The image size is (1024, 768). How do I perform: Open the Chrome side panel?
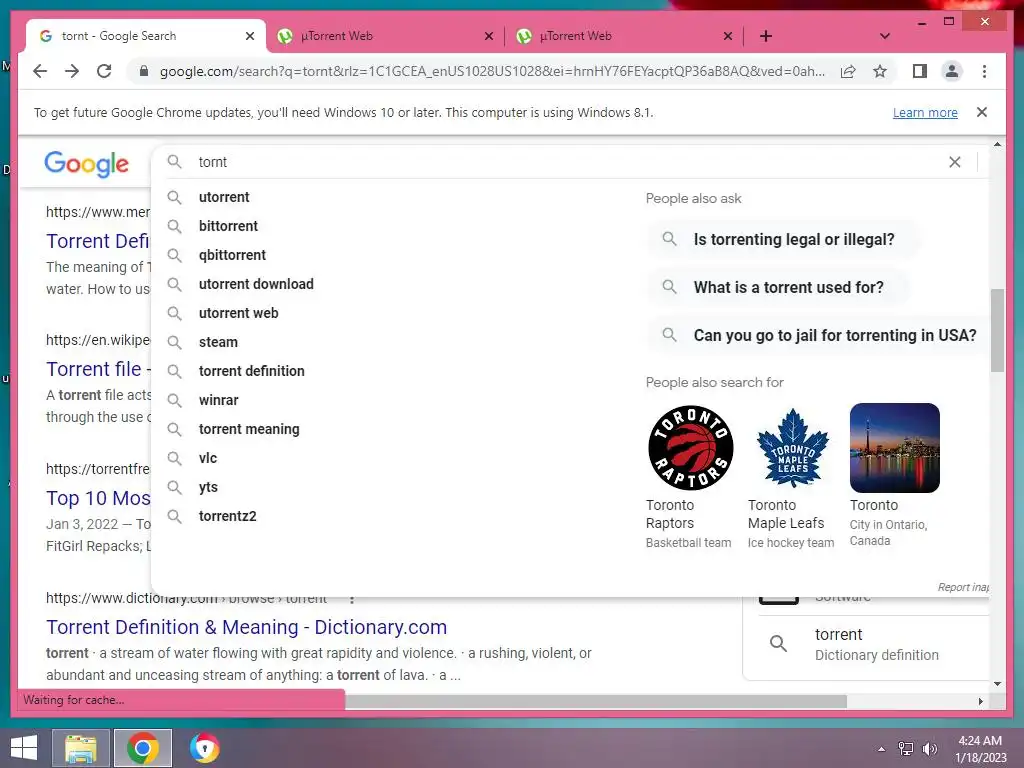tap(920, 71)
